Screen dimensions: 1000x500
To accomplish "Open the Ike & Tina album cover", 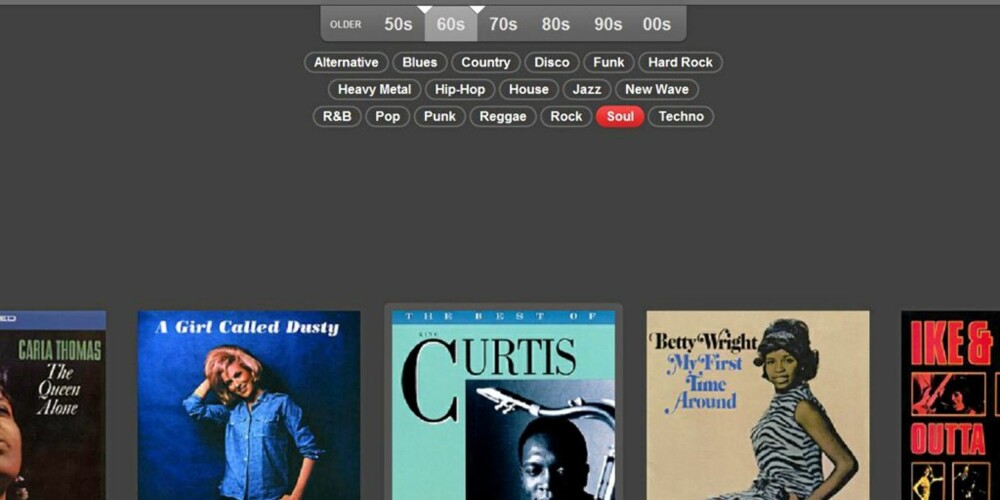I will tap(950, 406).
